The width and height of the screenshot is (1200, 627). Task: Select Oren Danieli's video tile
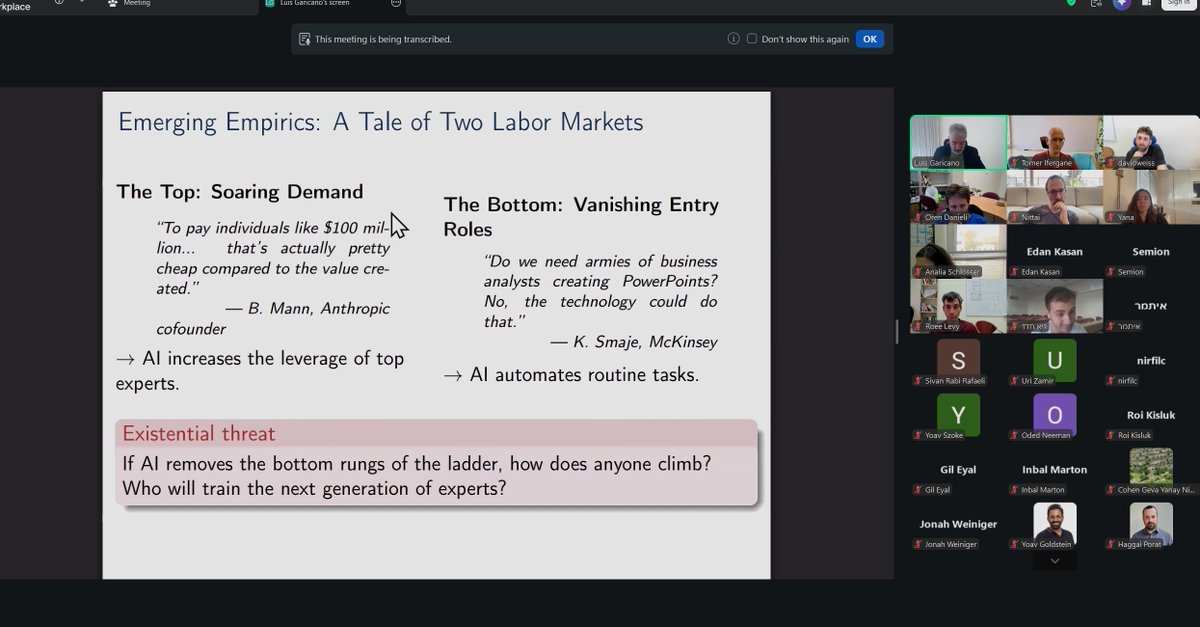pyautogui.click(x=958, y=197)
